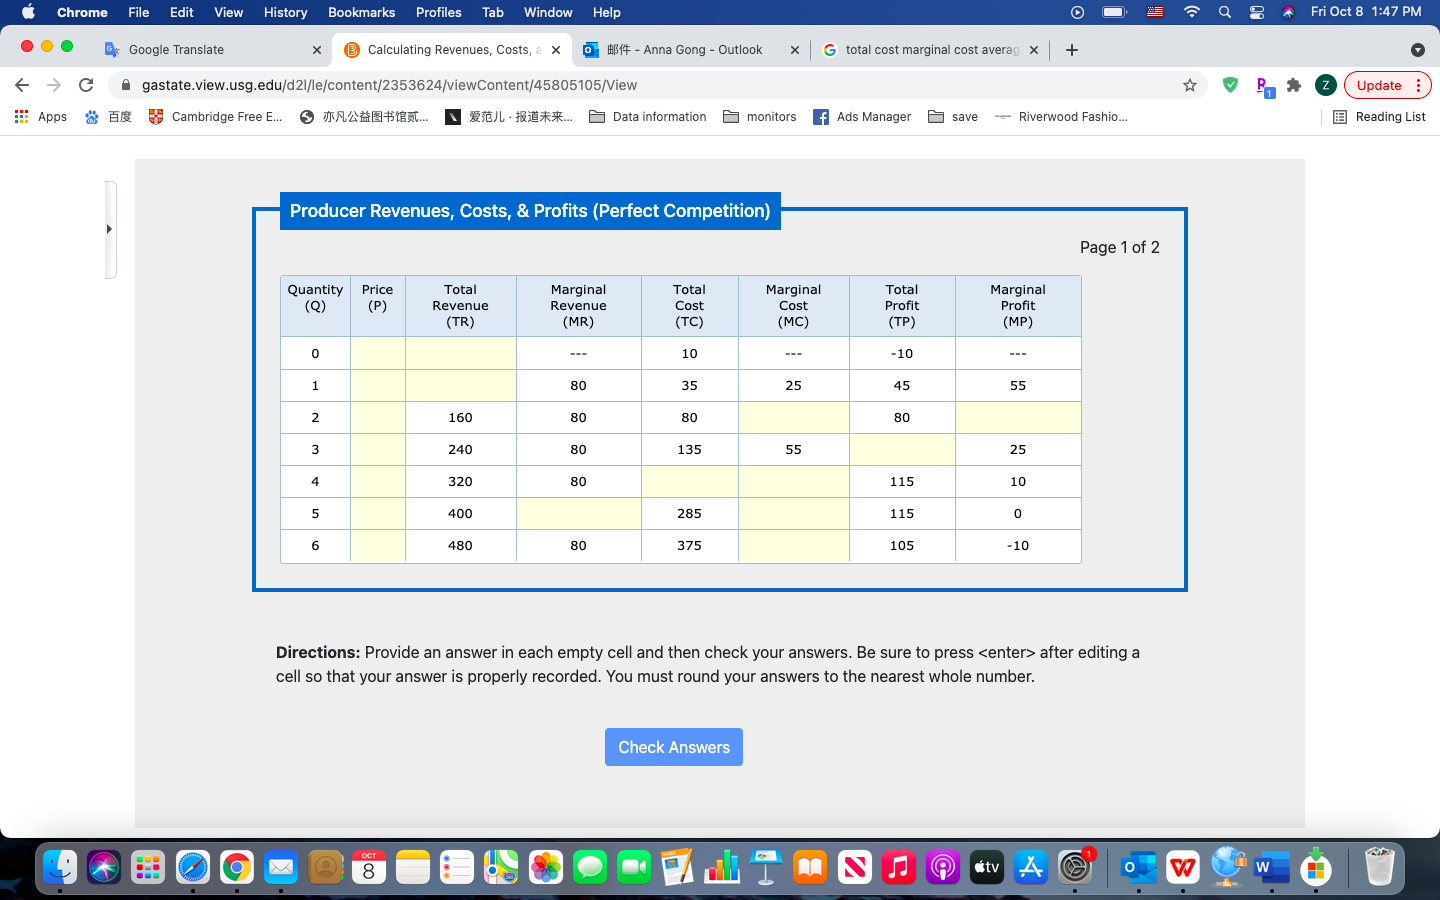This screenshot has width=1440, height=900.
Task: Open the Bookmarks menu
Action: pos(361,12)
